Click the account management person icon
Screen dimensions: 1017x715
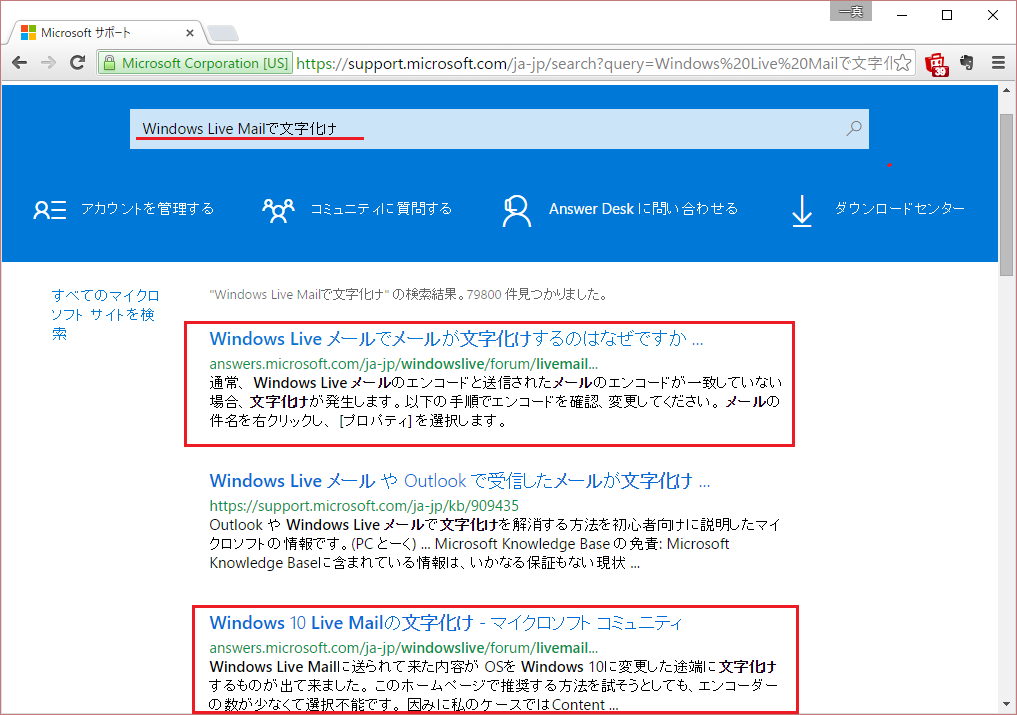click(x=50, y=210)
